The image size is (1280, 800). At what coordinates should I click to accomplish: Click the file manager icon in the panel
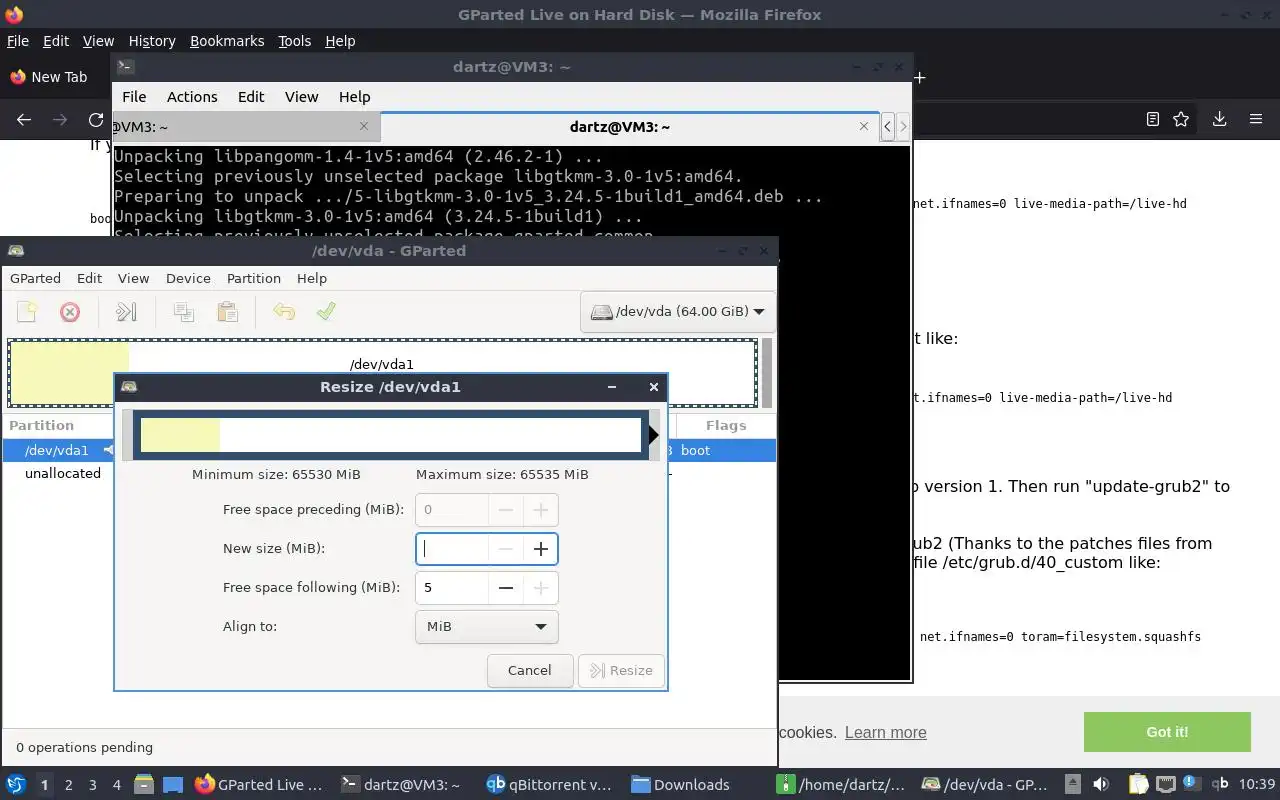[x=143, y=784]
